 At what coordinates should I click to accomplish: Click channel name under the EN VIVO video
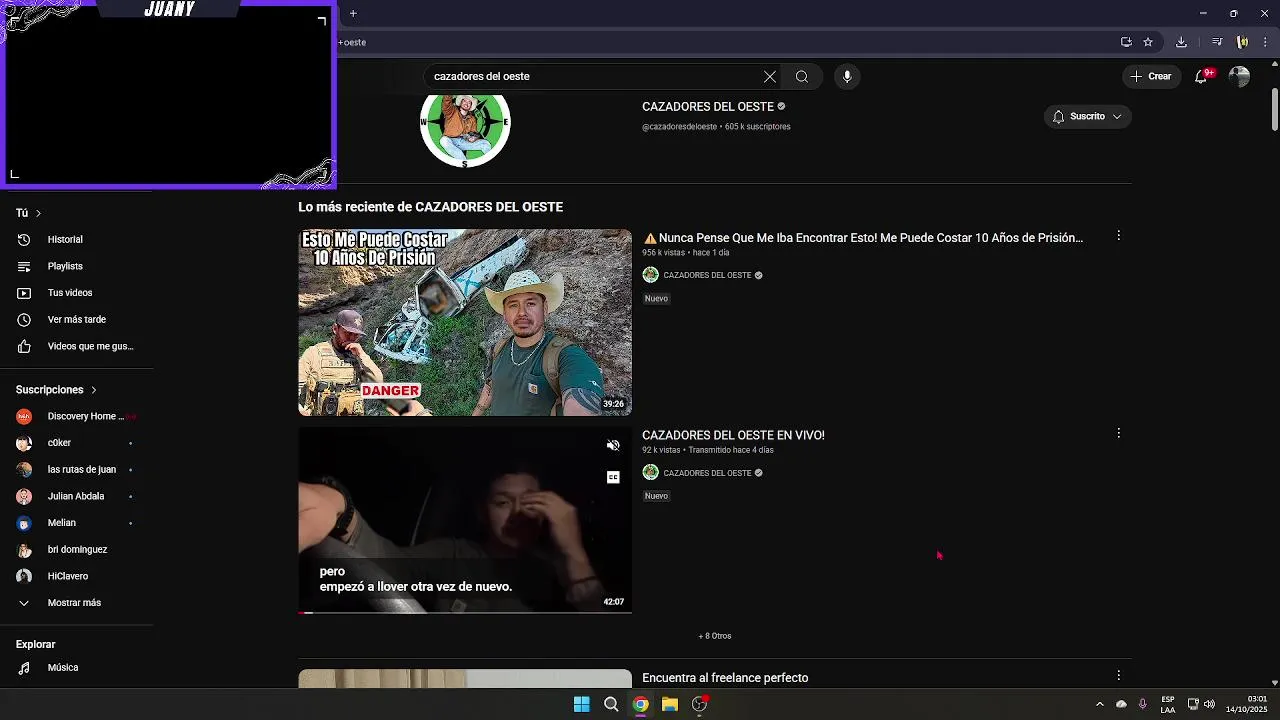pos(707,473)
